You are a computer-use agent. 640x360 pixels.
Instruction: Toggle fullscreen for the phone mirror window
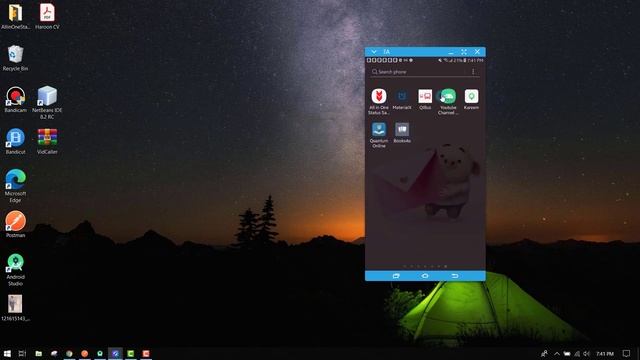[x=464, y=52]
